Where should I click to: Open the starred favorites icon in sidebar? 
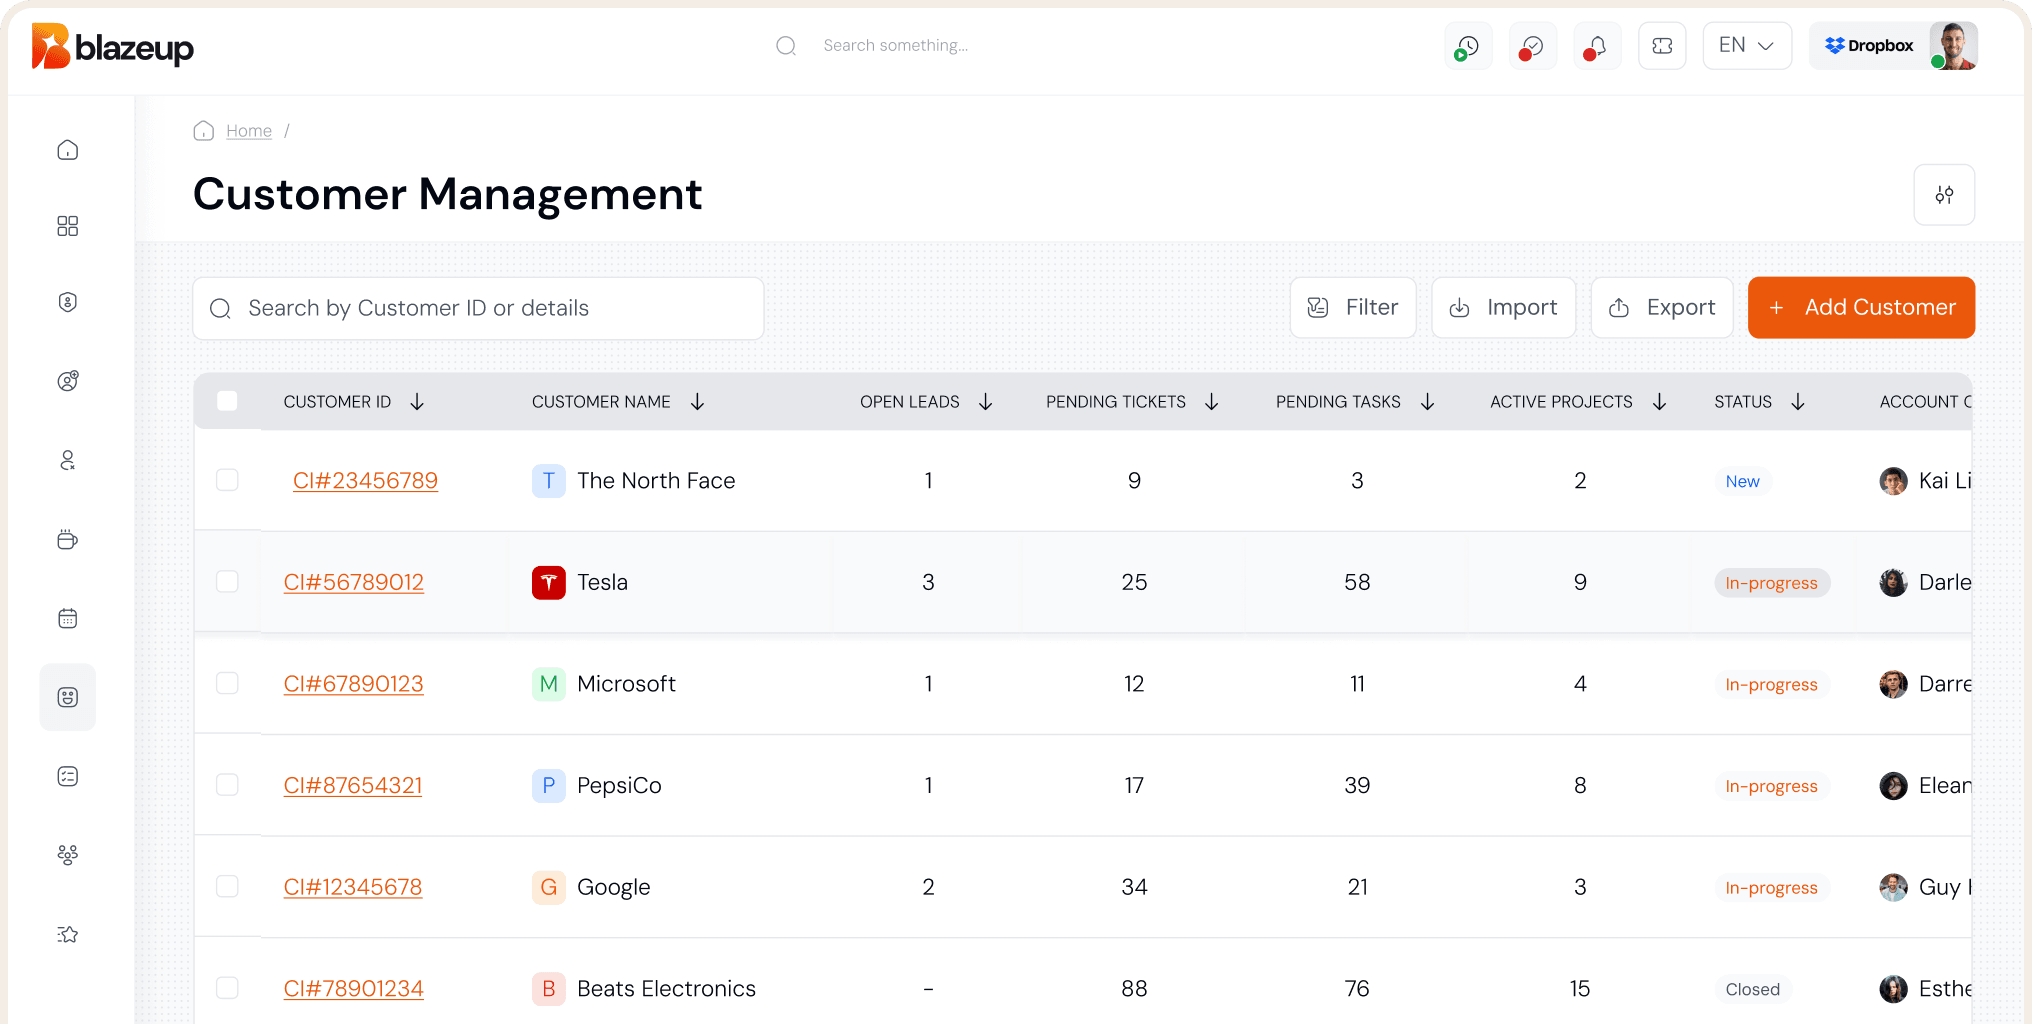[x=68, y=934]
